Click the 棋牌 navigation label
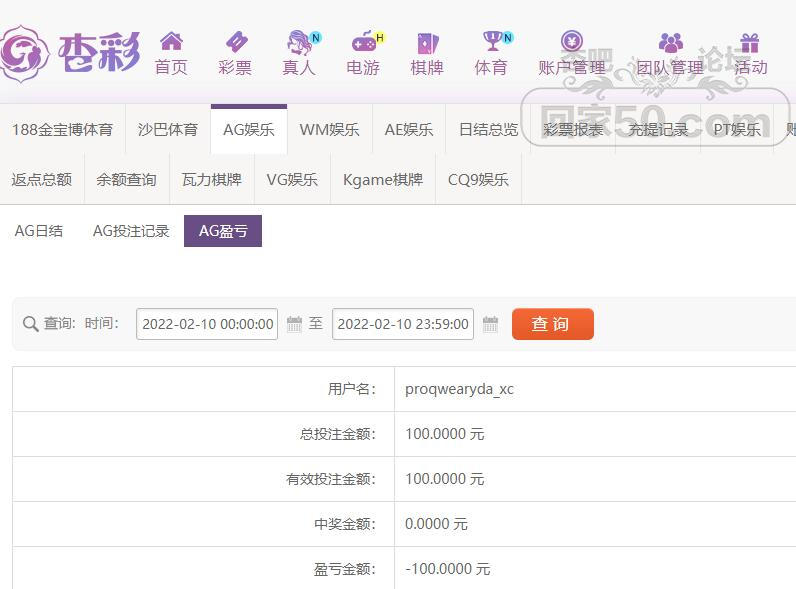The height and width of the screenshot is (589, 796). (x=427, y=67)
